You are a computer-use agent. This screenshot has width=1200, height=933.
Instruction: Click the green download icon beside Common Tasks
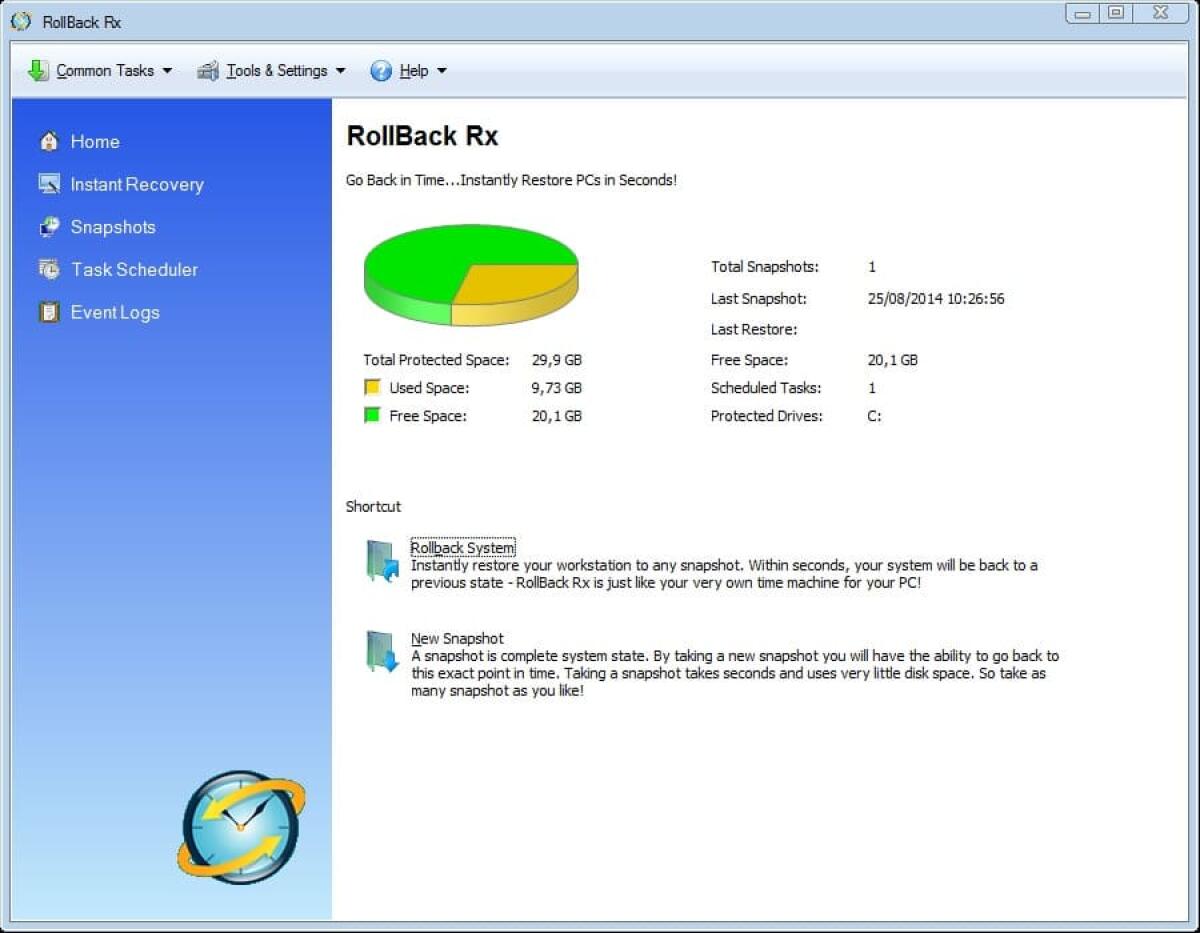pyautogui.click(x=37, y=70)
